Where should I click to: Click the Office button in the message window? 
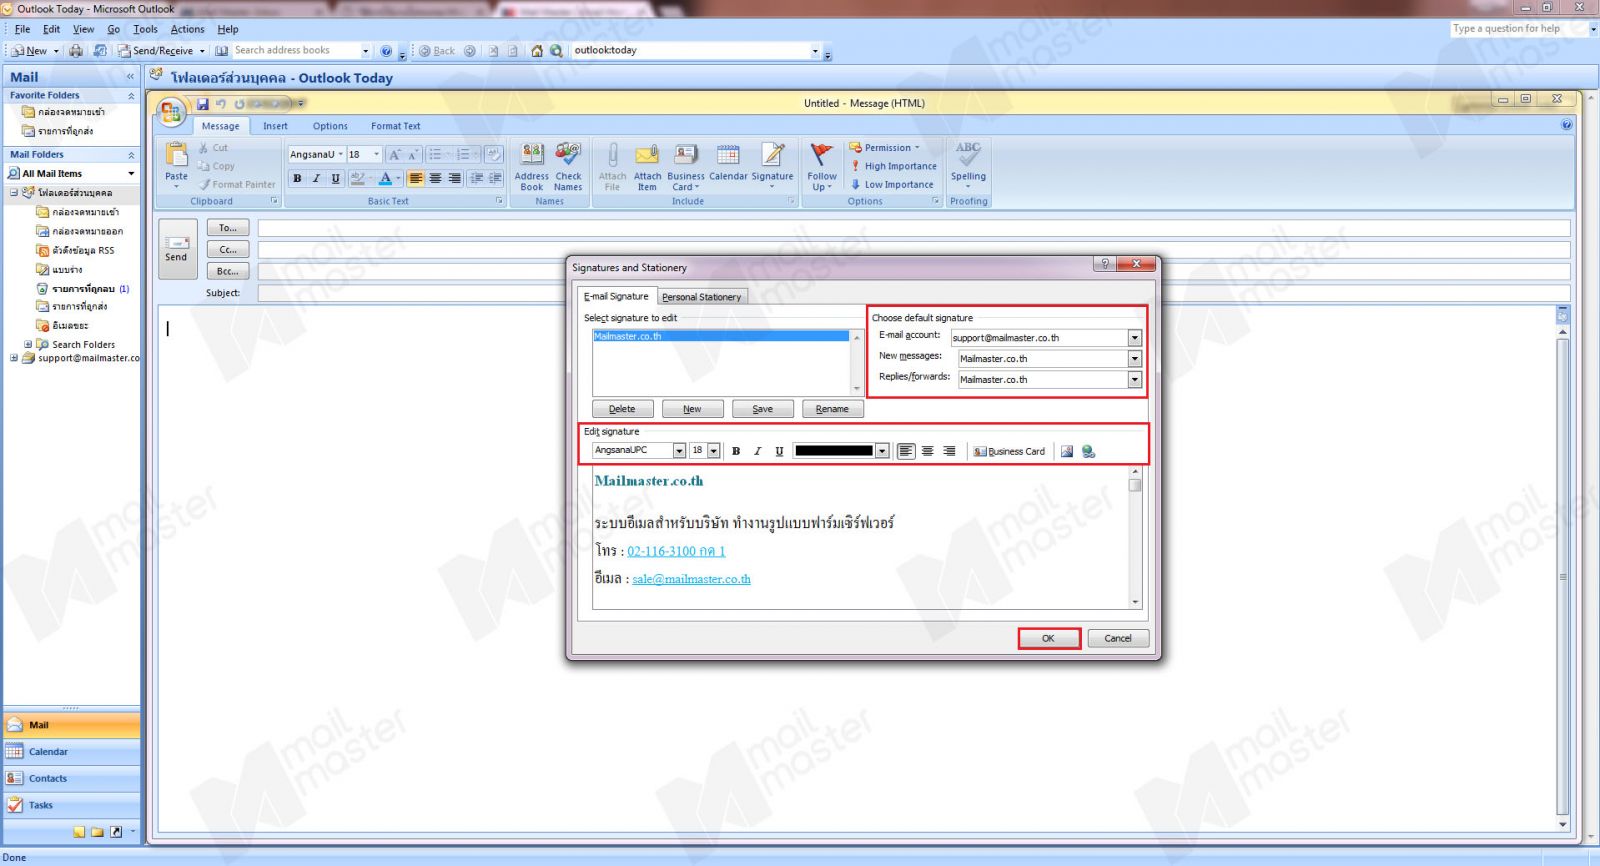coord(172,111)
